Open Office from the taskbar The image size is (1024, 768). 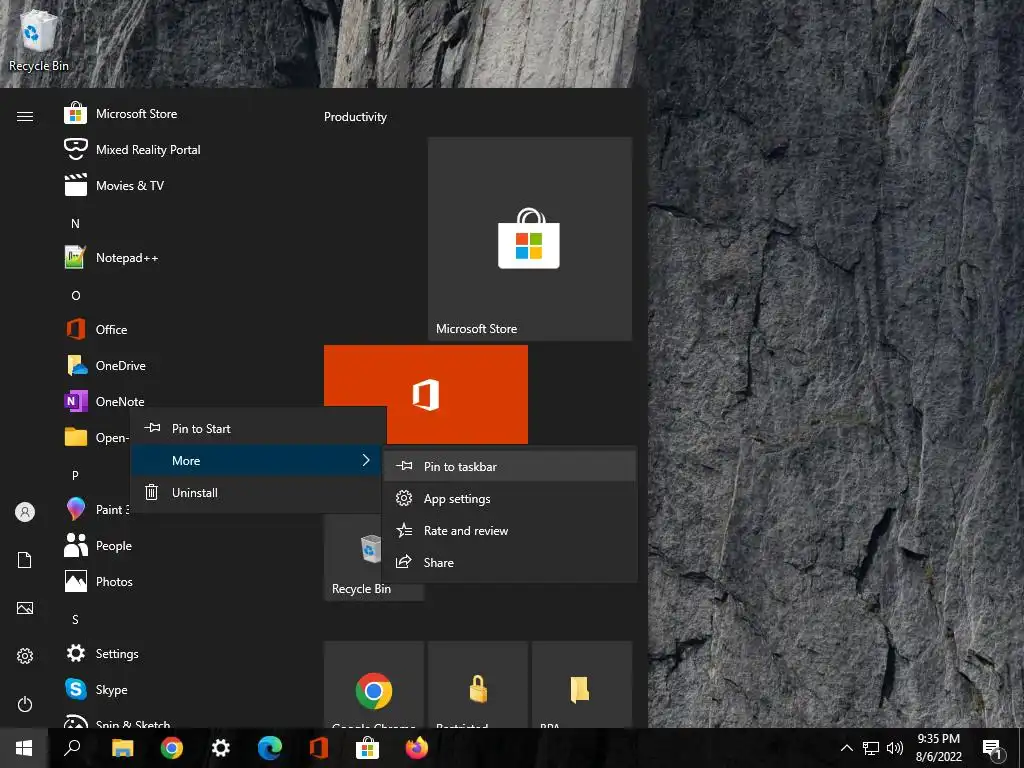pos(319,748)
